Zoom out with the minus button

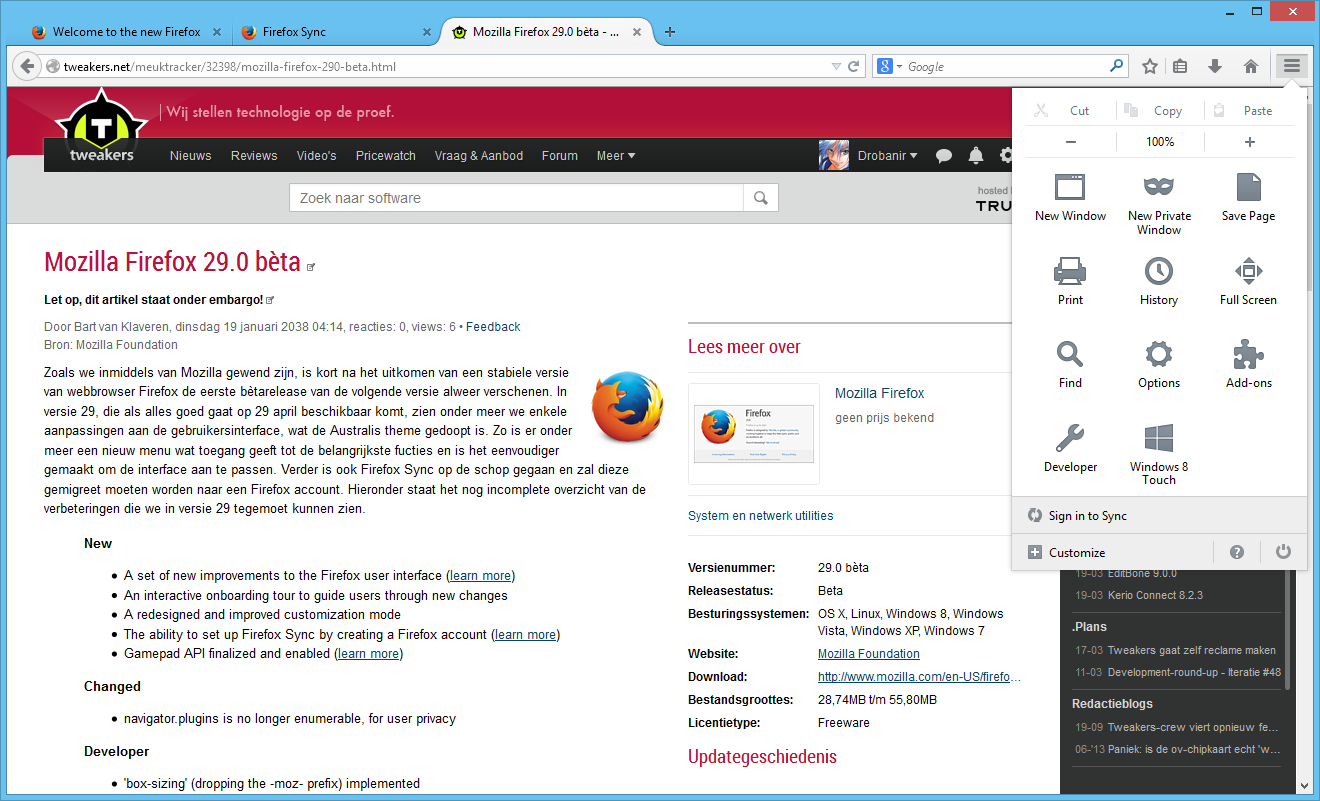(x=1071, y=142)
